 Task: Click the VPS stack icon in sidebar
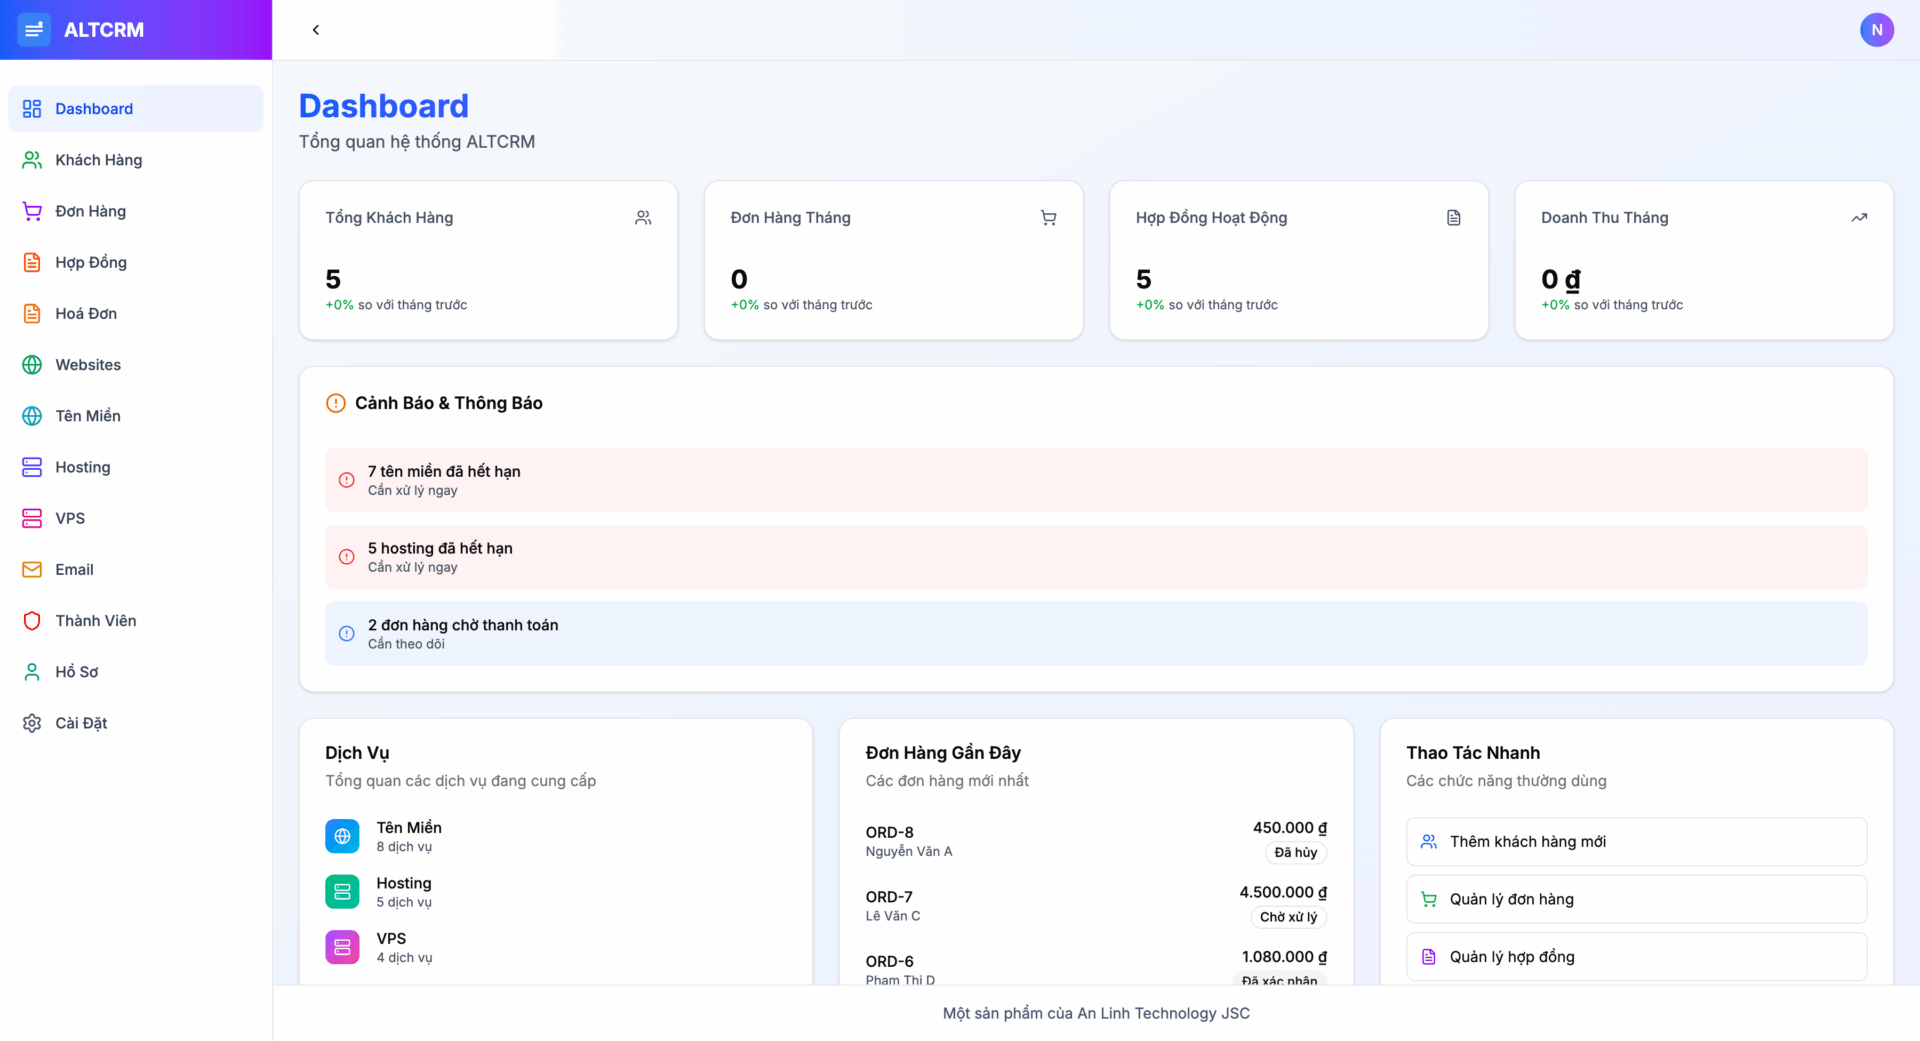(x=31, y=518)
